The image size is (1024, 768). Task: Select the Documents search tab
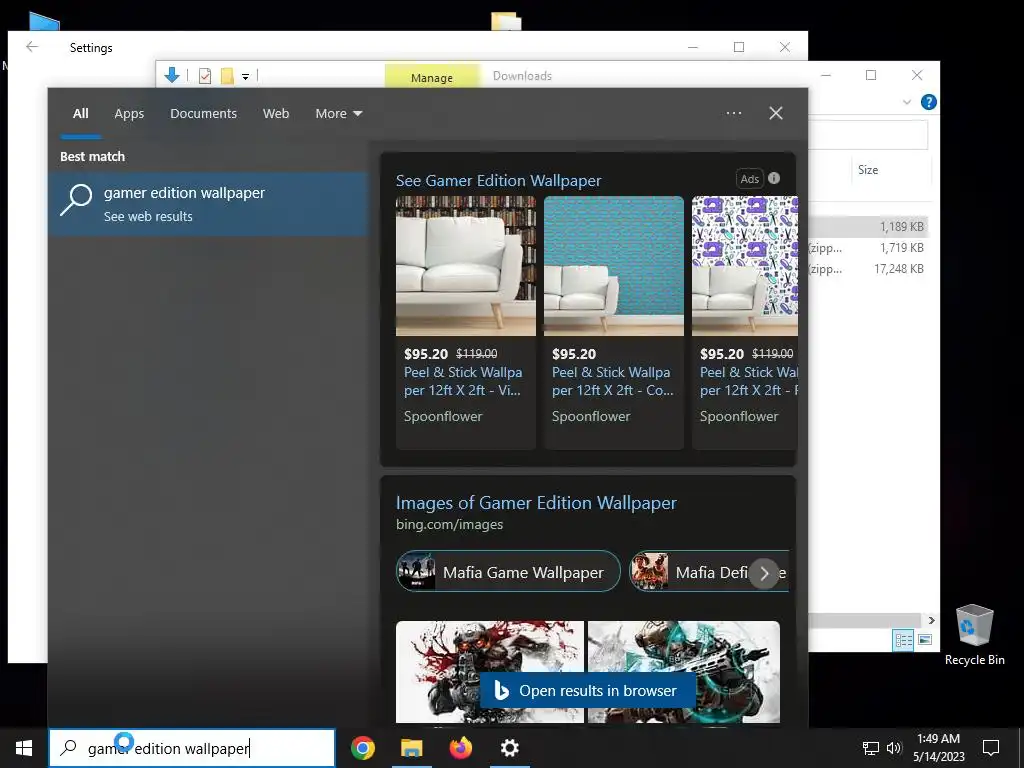click(x=203, y=114)
